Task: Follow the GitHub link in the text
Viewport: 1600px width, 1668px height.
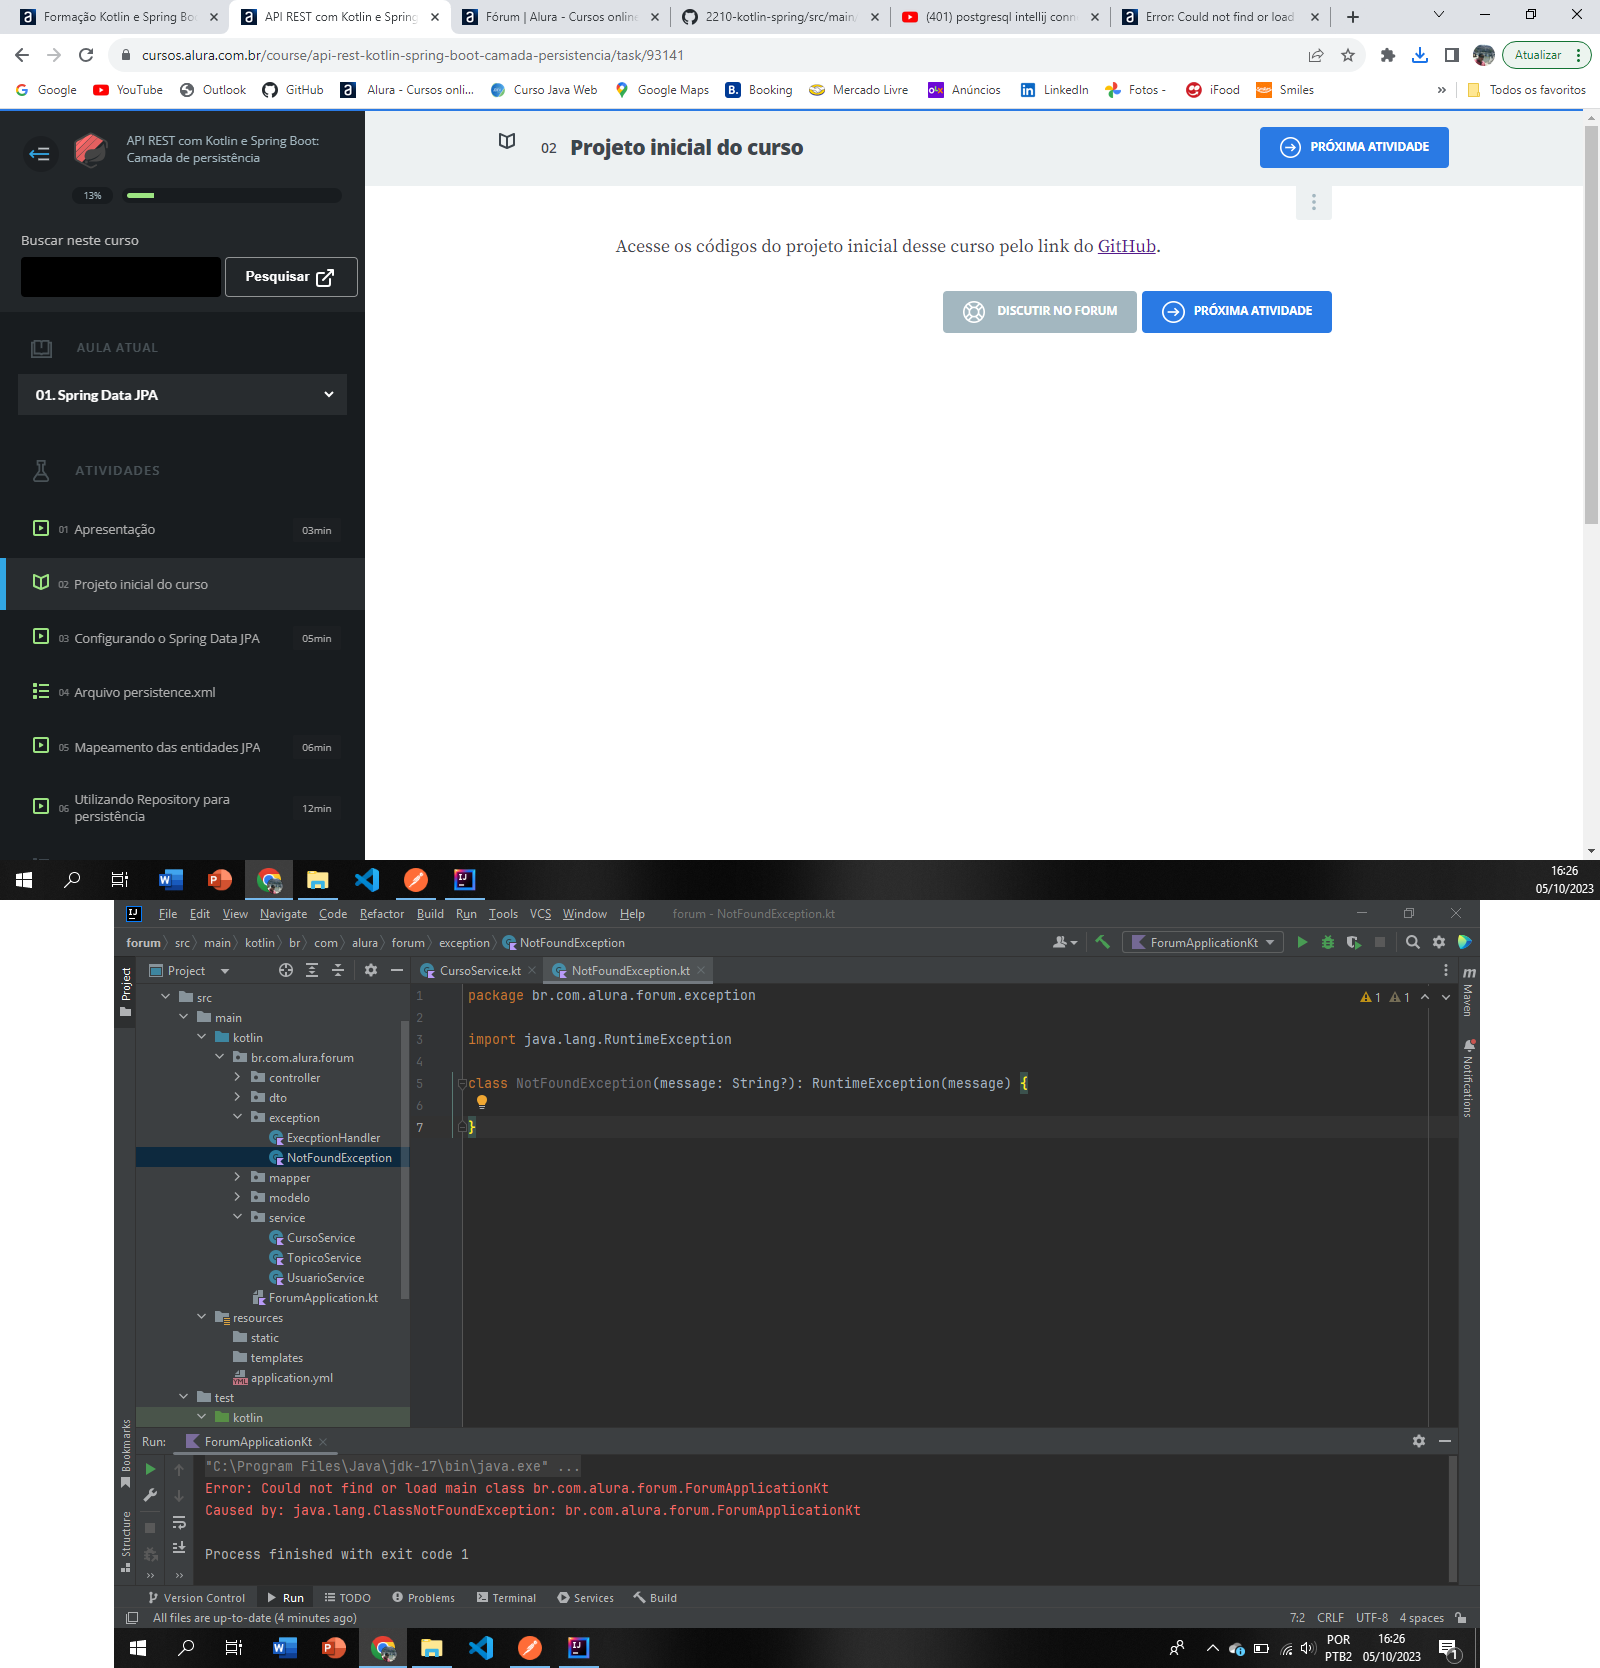Action: tap(1126, 246)
